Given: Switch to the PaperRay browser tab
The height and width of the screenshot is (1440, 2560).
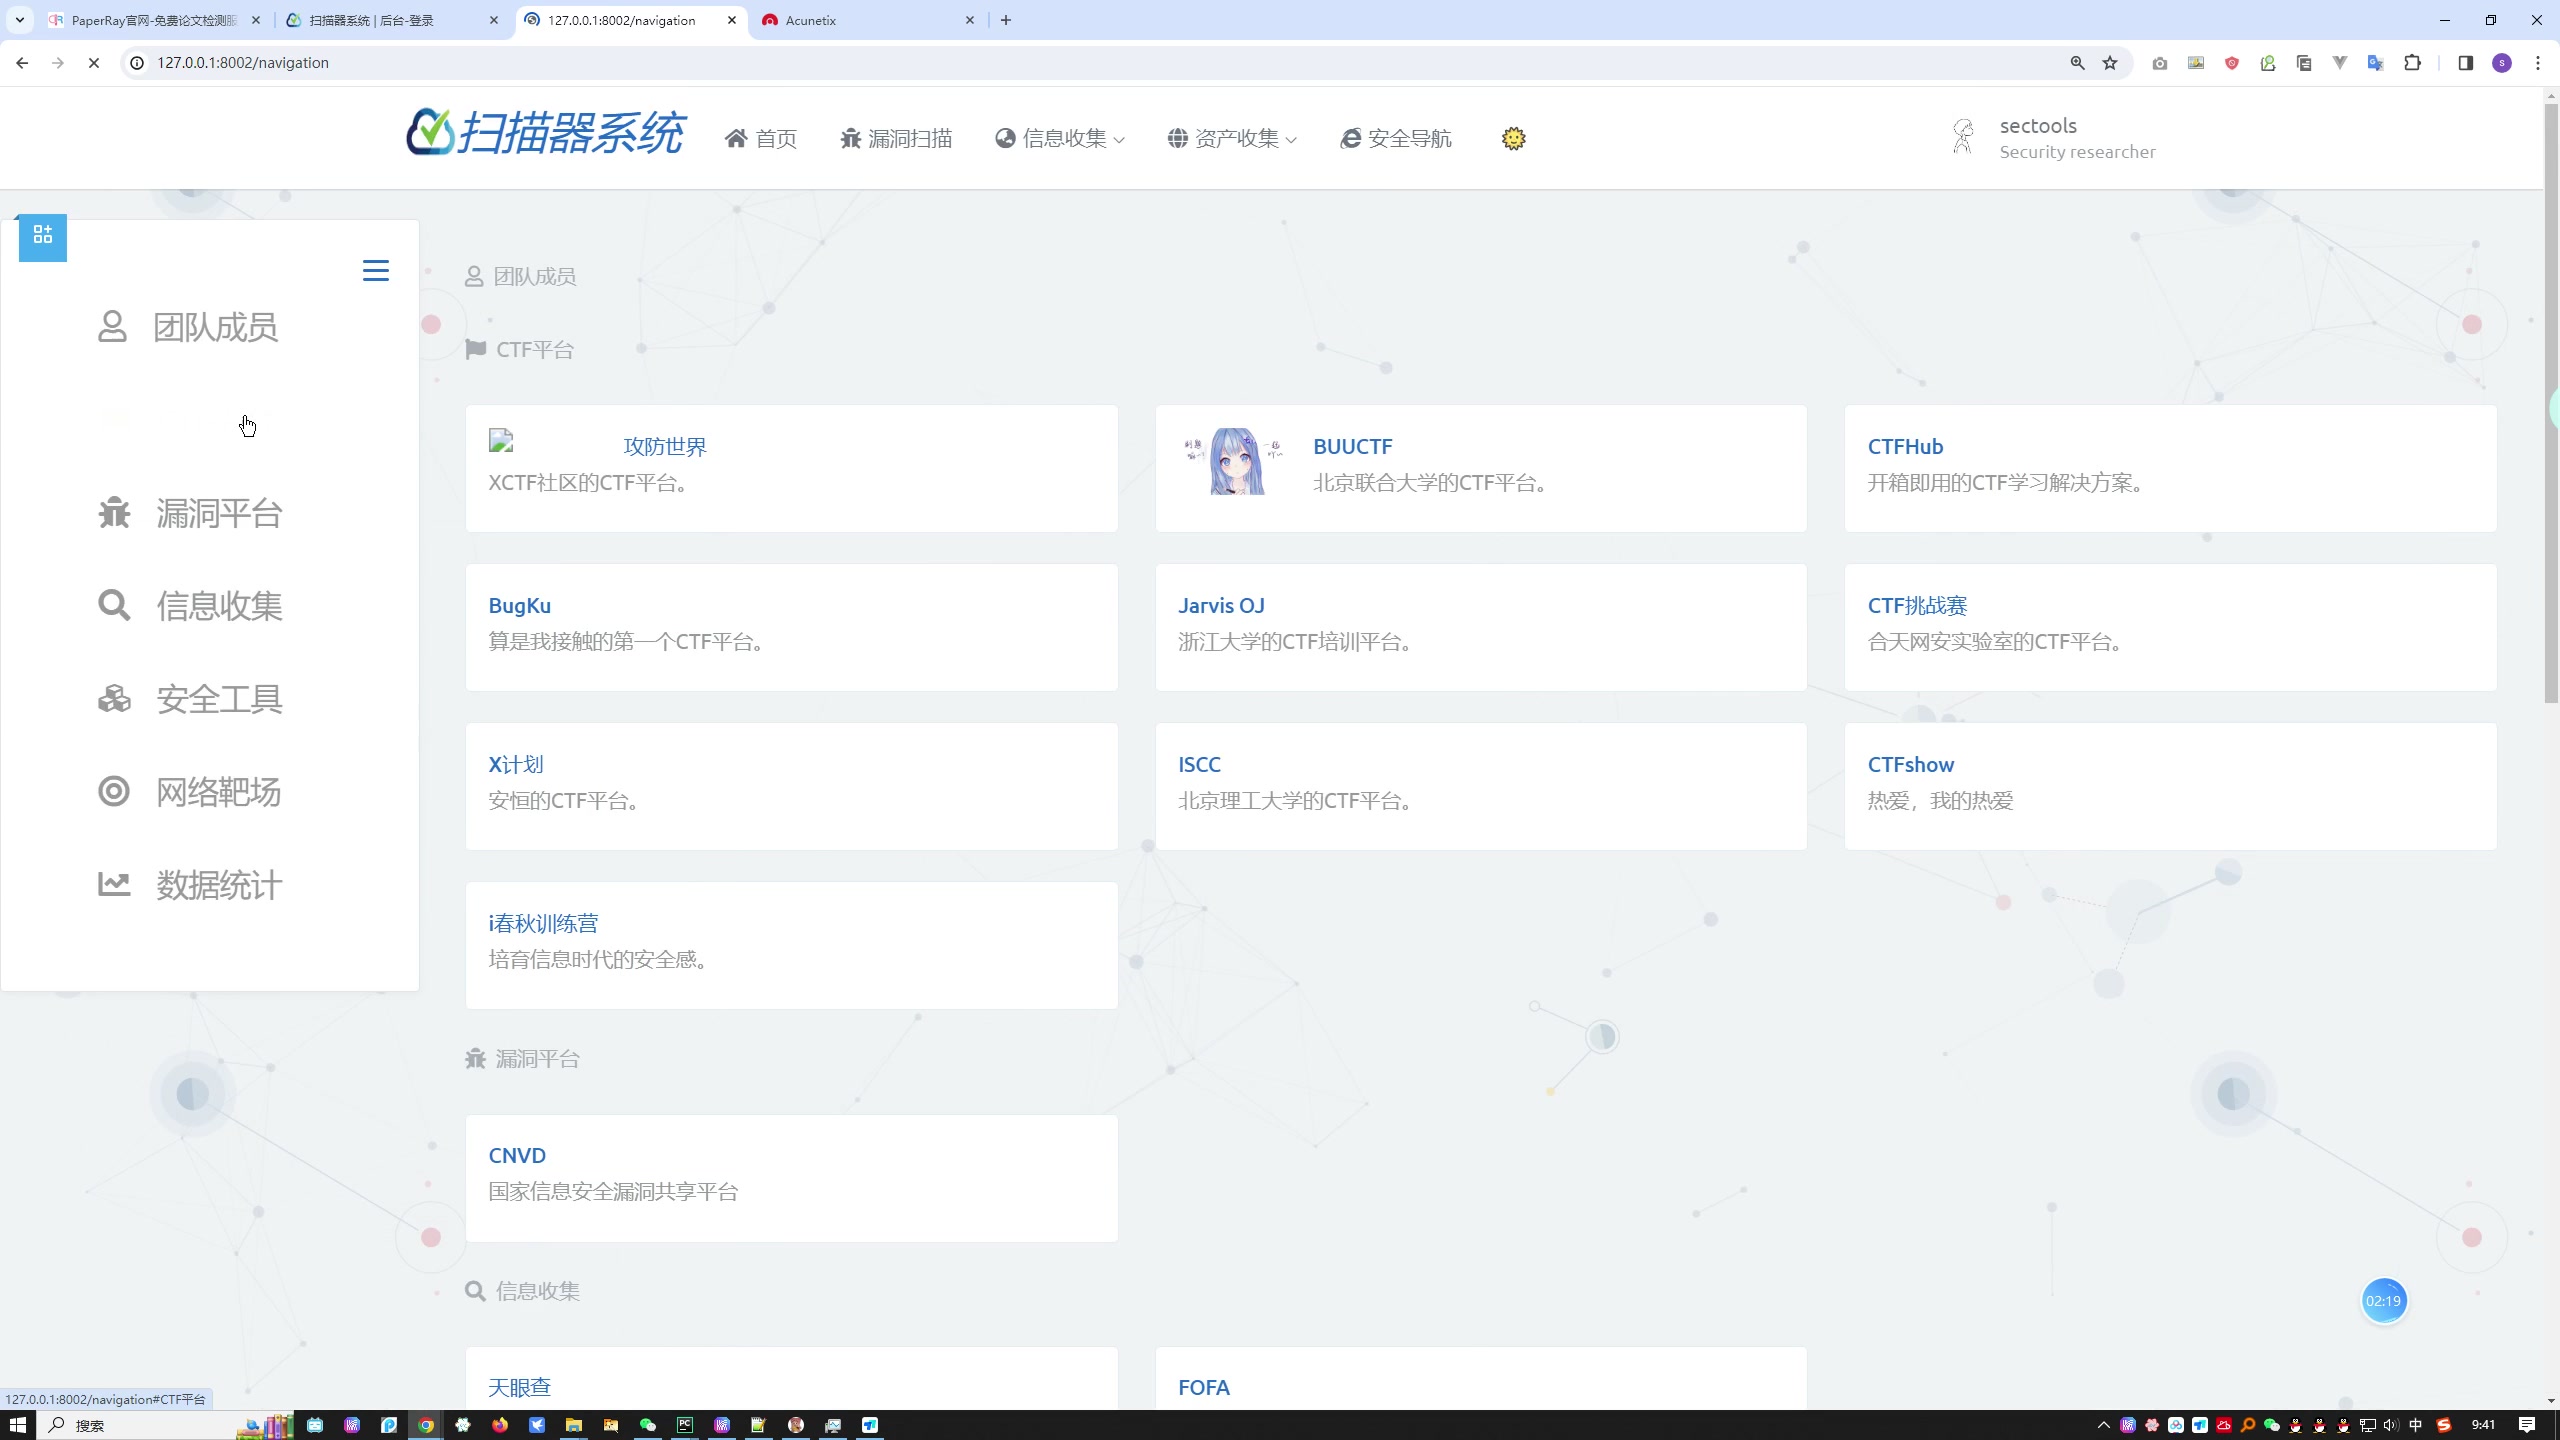Looking at the screenshot, I should tap(155, 20).
